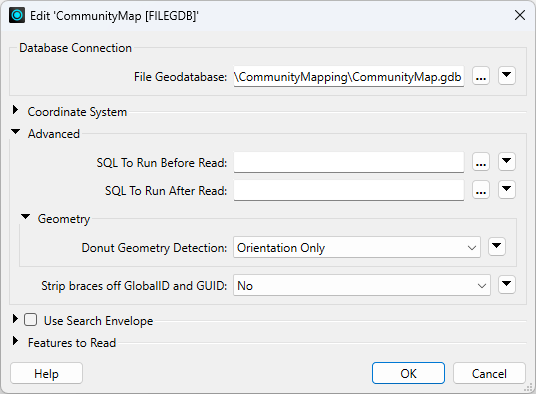Image resolution: width=536 pixels, height=394 pixels.
Task: Click the 'File Geodatabase:' label
Action: (180, 77)
